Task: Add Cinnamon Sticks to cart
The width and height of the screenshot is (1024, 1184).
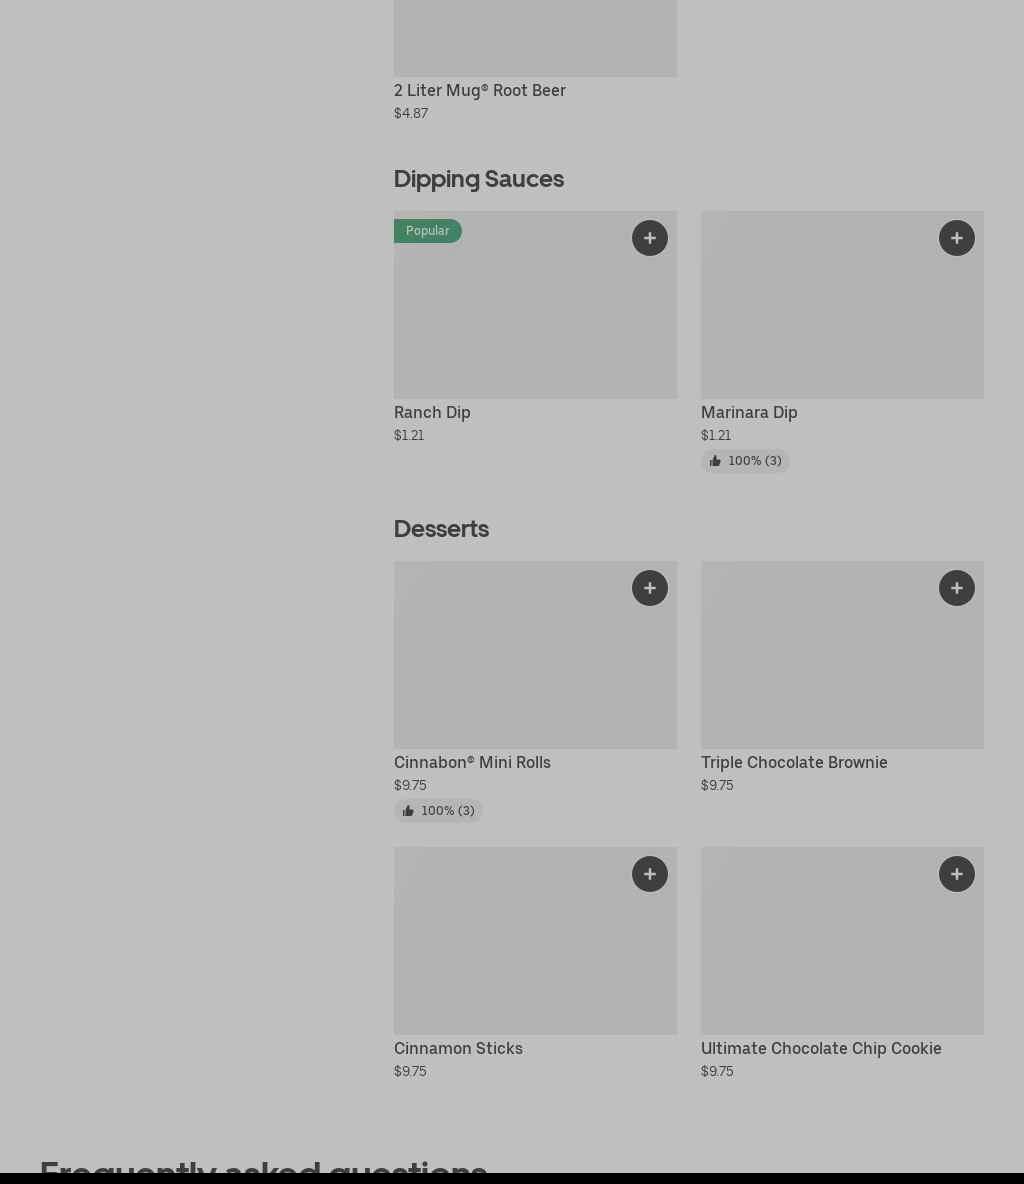Action: coord(649,874)
